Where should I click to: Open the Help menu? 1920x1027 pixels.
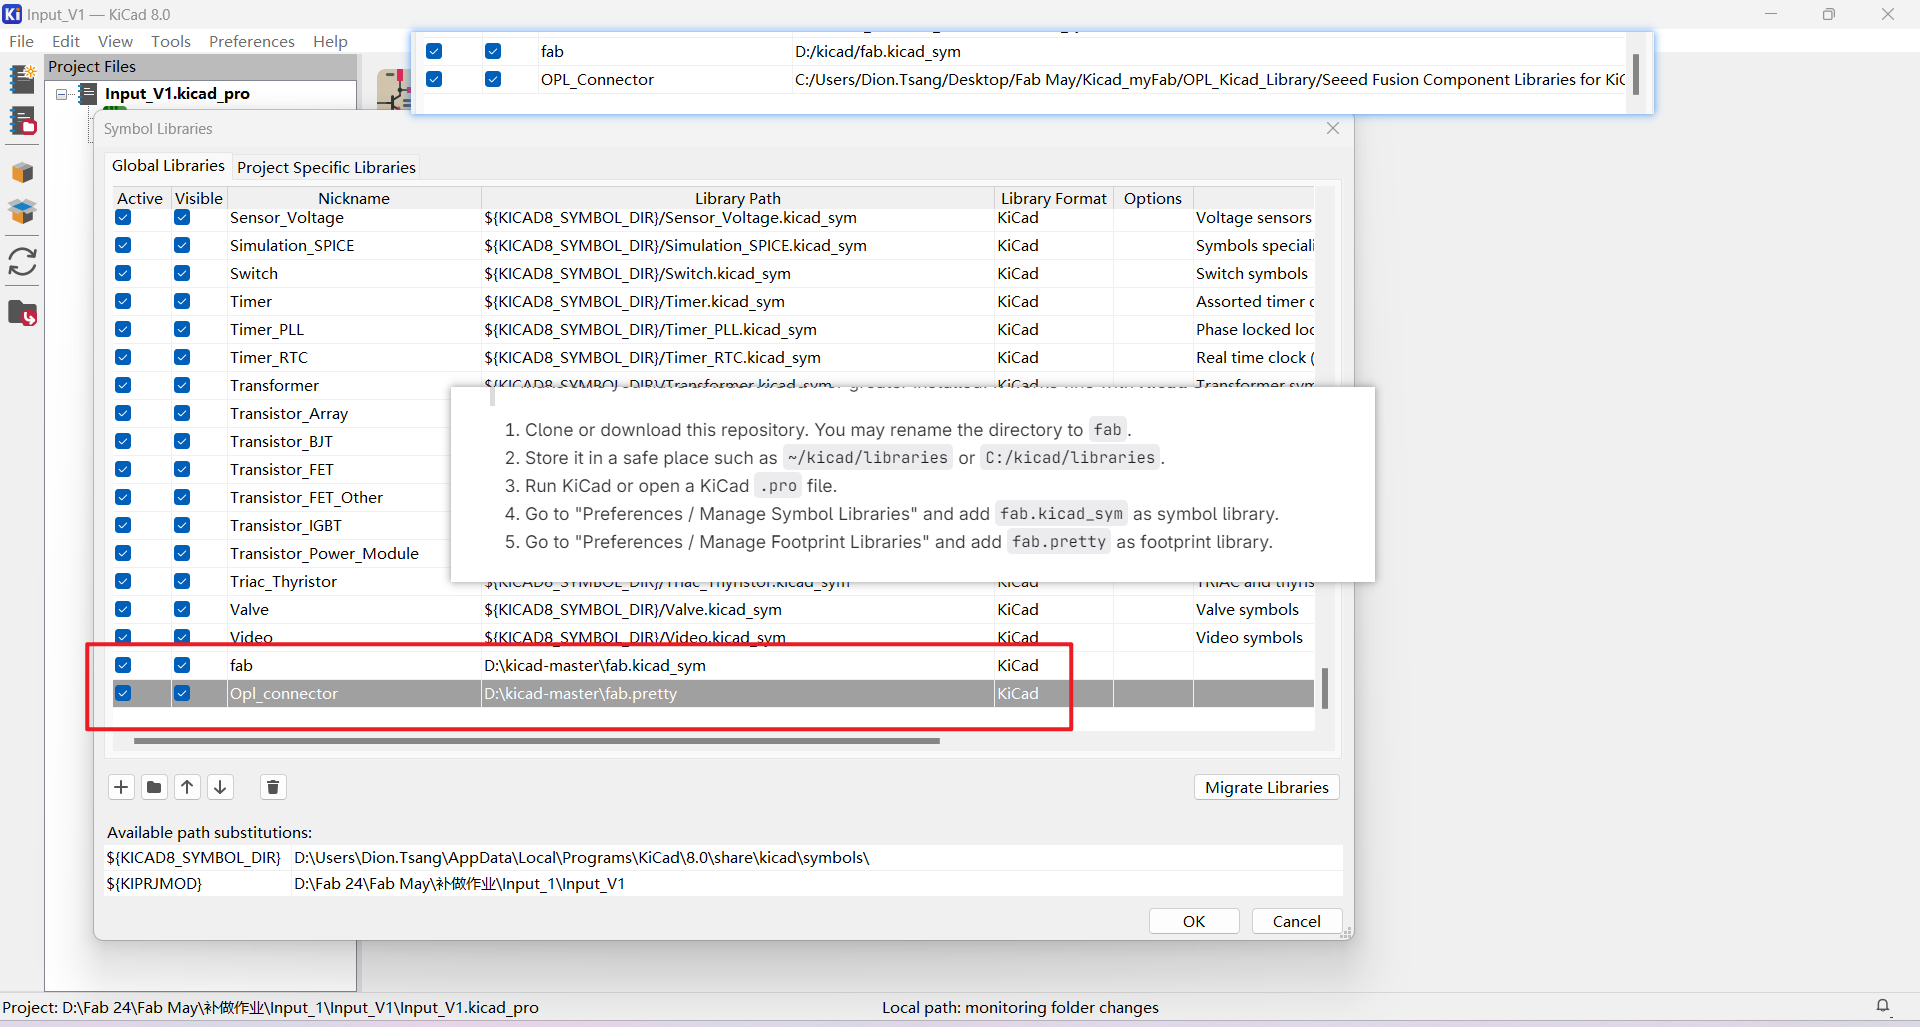coord(330,41)
